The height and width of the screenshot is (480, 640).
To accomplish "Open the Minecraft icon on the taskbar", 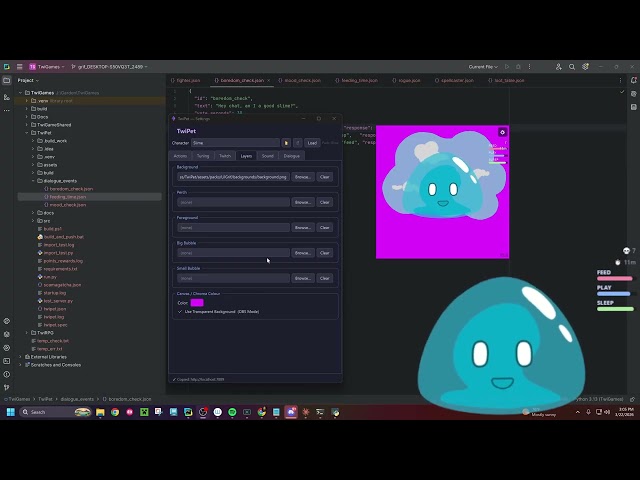I will [144, 412].
